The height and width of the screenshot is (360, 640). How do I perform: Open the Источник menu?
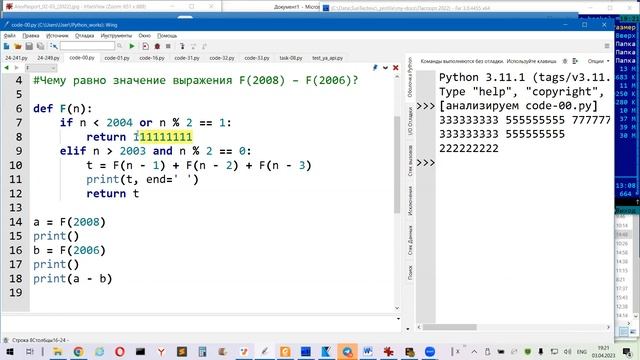coord(57,36)
